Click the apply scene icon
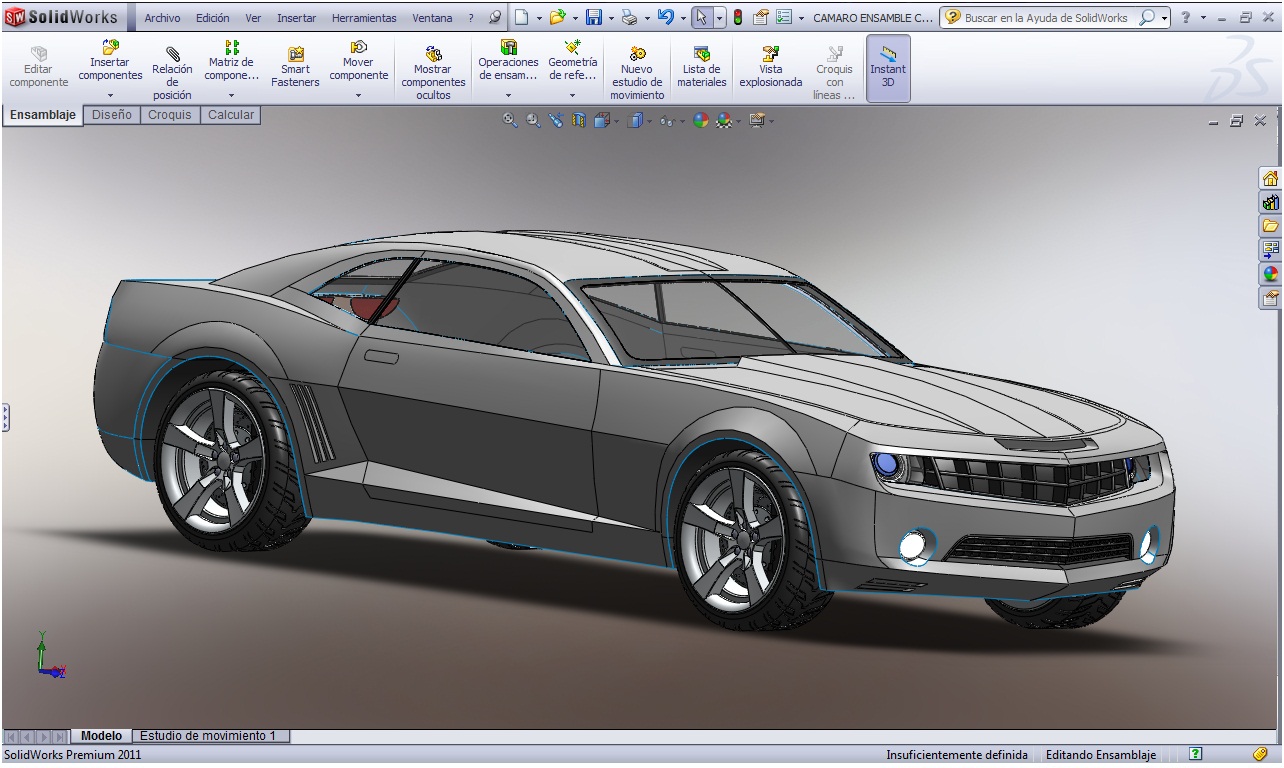 point(723,121)
